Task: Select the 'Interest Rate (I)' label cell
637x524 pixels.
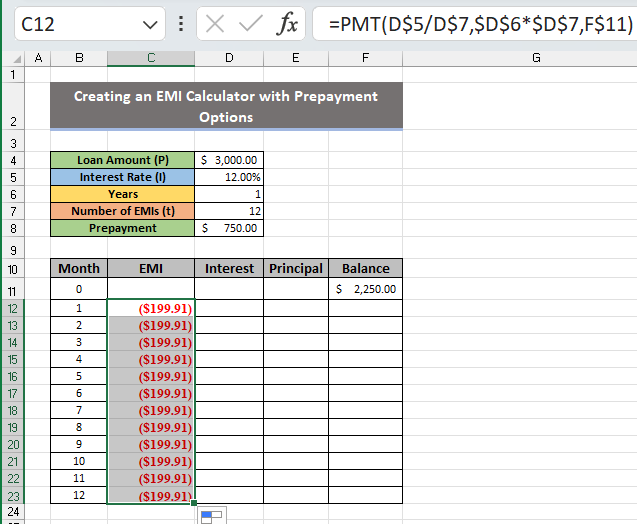Action: pyautogui.click(x=123, y=177)
